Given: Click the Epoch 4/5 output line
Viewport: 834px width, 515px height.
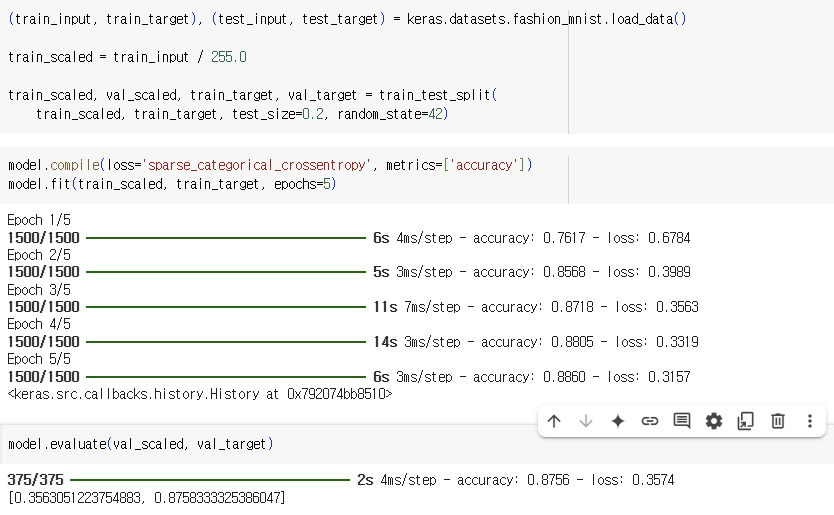Looking at the screenshot, I should pos(39,324).
